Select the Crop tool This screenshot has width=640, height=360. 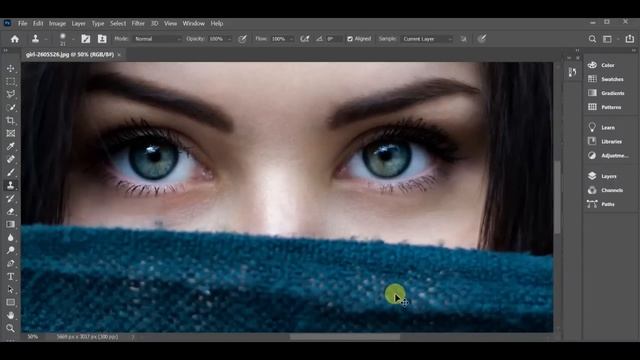click(x=11, y=120)
